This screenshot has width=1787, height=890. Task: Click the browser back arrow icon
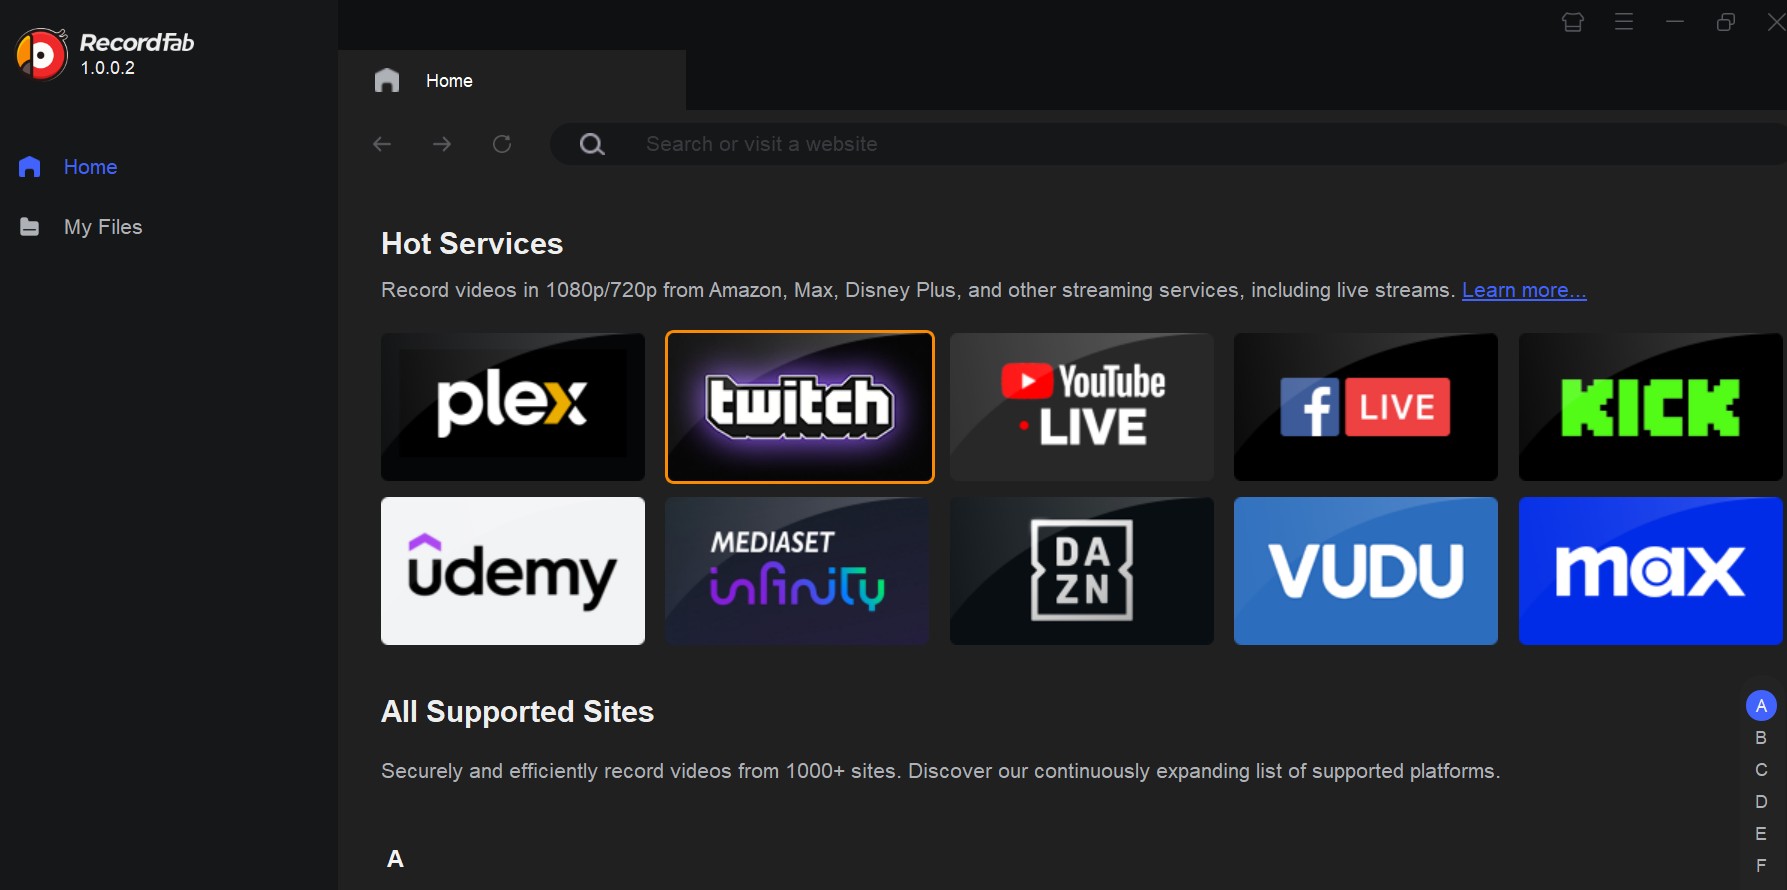point(382,144)
